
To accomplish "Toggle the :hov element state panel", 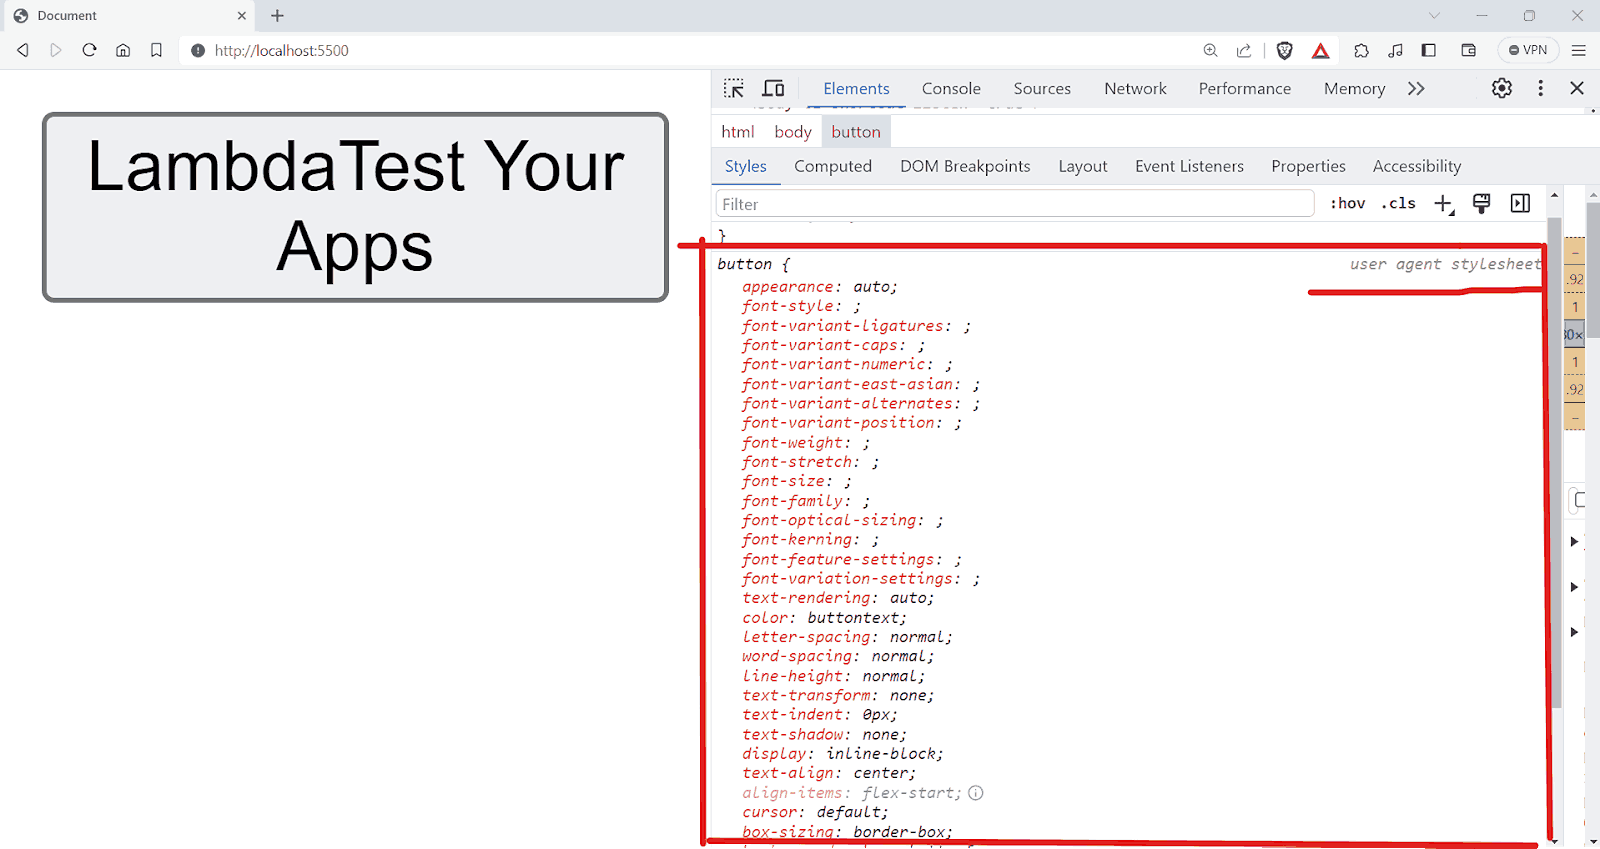I will 1347,204.
